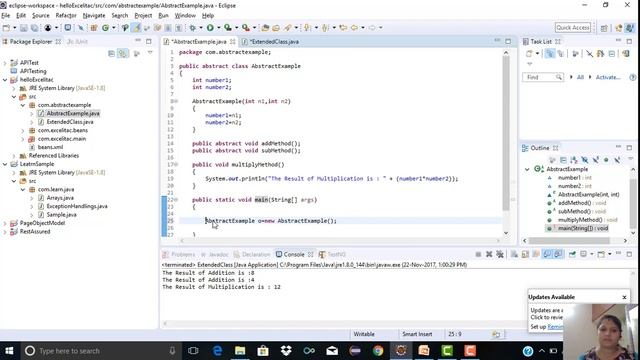Collapse AbstractExample class in Outline
This screenshot has width=640, height=360.
pos(527,169)
